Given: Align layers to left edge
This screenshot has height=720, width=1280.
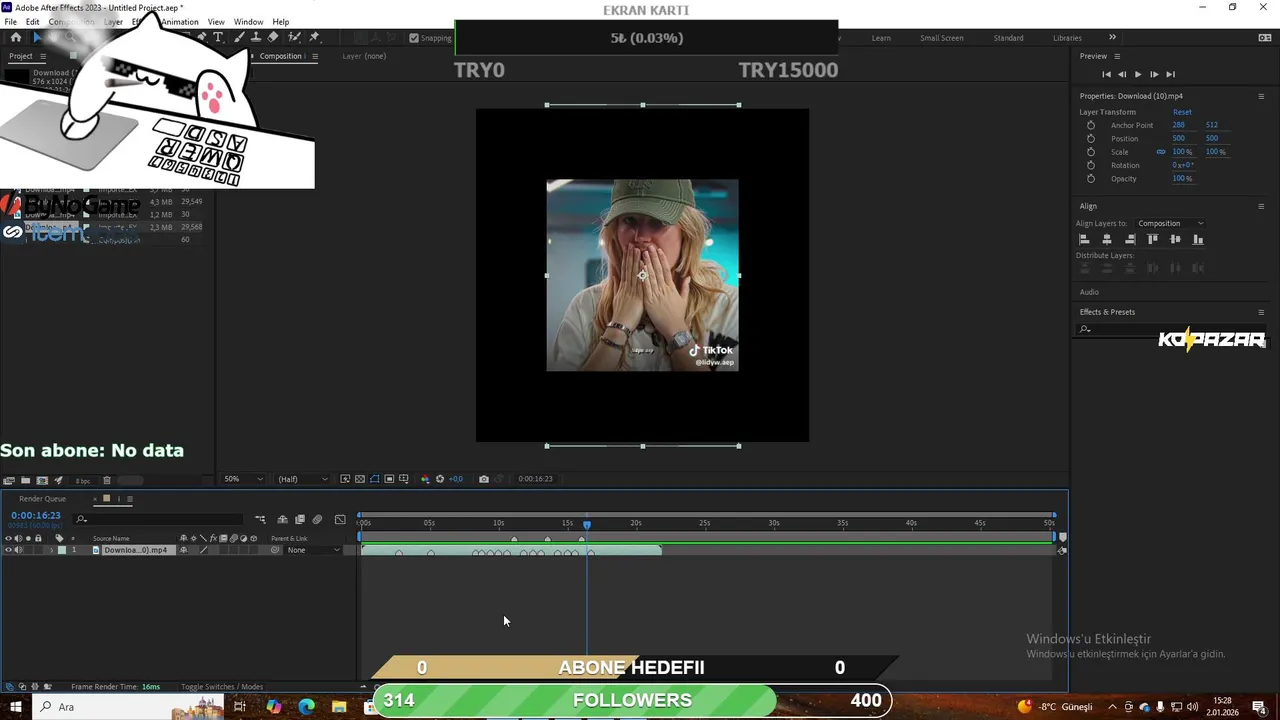Looking at the screenshot, I should tap(1084, 239).
